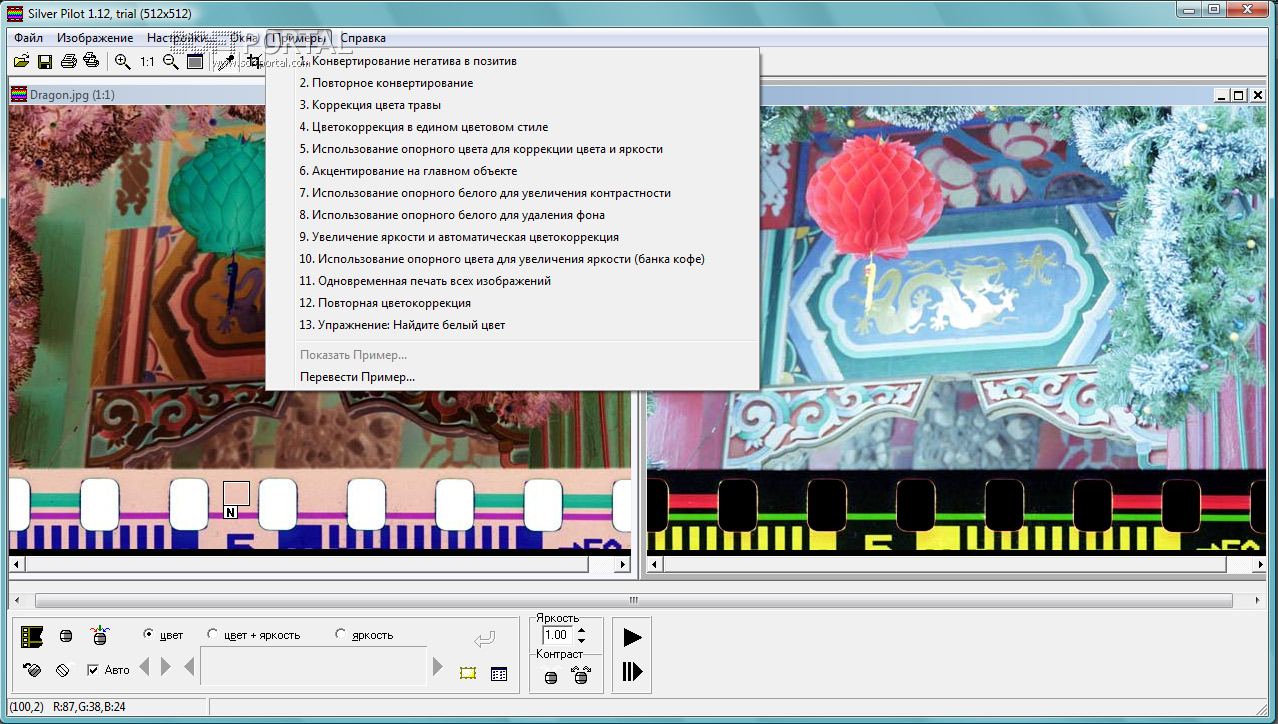Set zoom to 1:1 in toolbar
This screenshot has width=1278, height=724.
(x=147, y=62)
